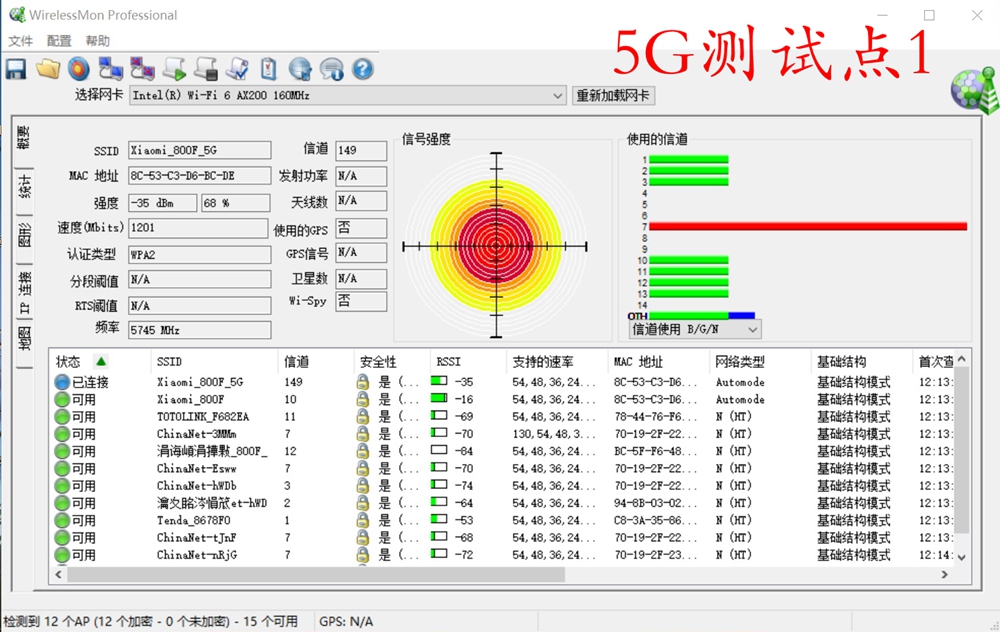Stop logging with the scroll stop icon
The width and height of the screenshot is (1000, 632).
coord(205,68)
